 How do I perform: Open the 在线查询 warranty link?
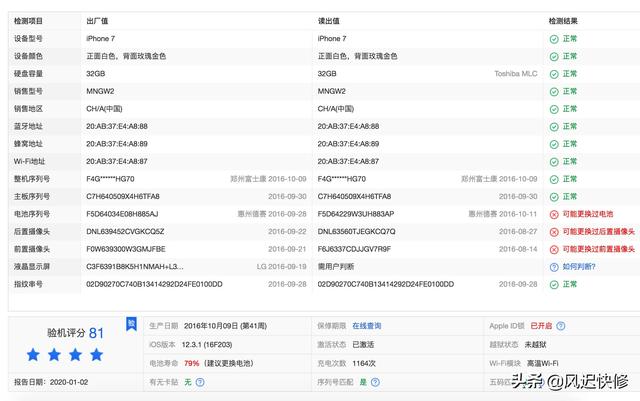(367, 326)
